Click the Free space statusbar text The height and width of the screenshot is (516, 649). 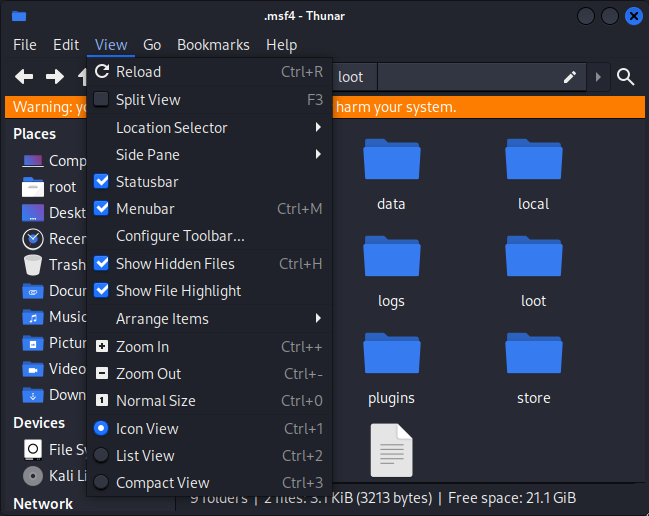(x=512, y=498)
